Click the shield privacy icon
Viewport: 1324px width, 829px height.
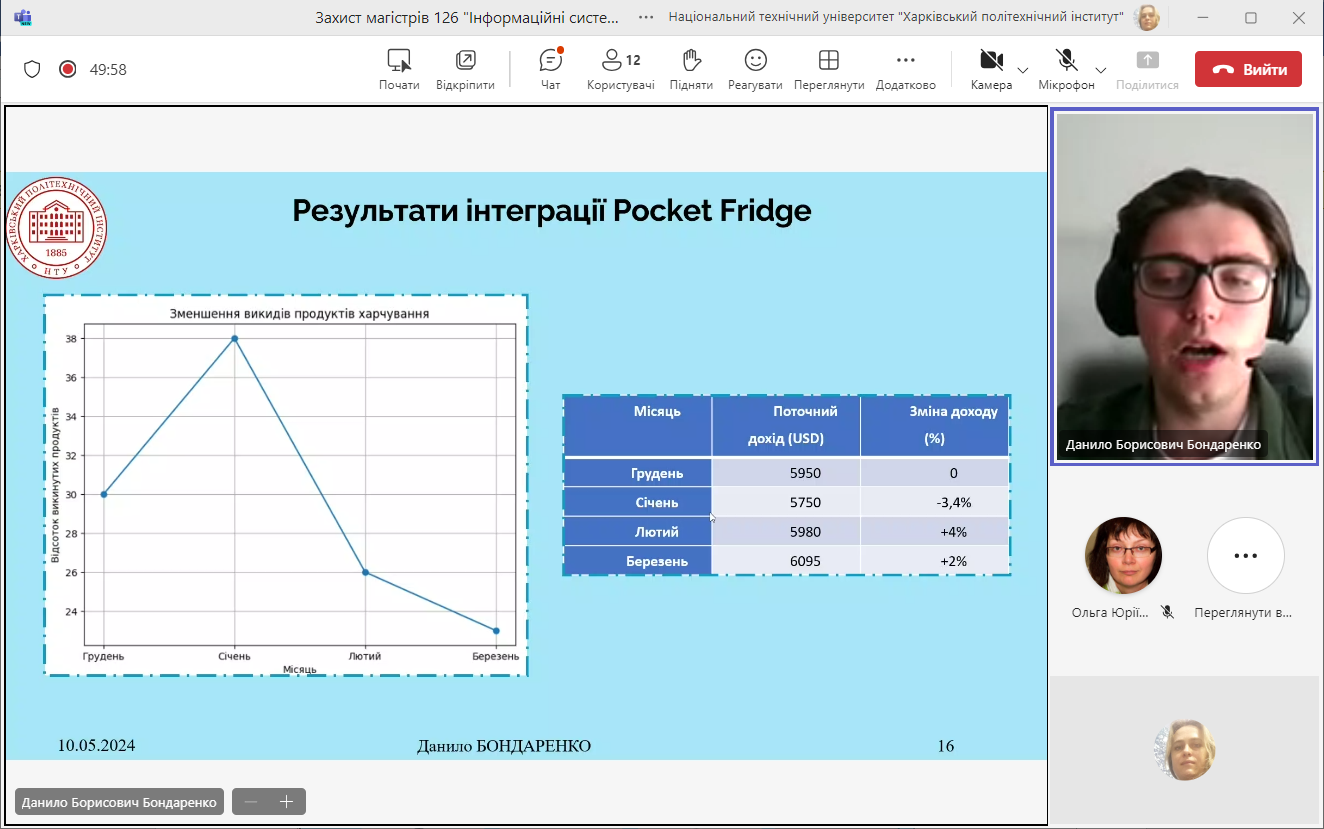click(x=32, y=69)
